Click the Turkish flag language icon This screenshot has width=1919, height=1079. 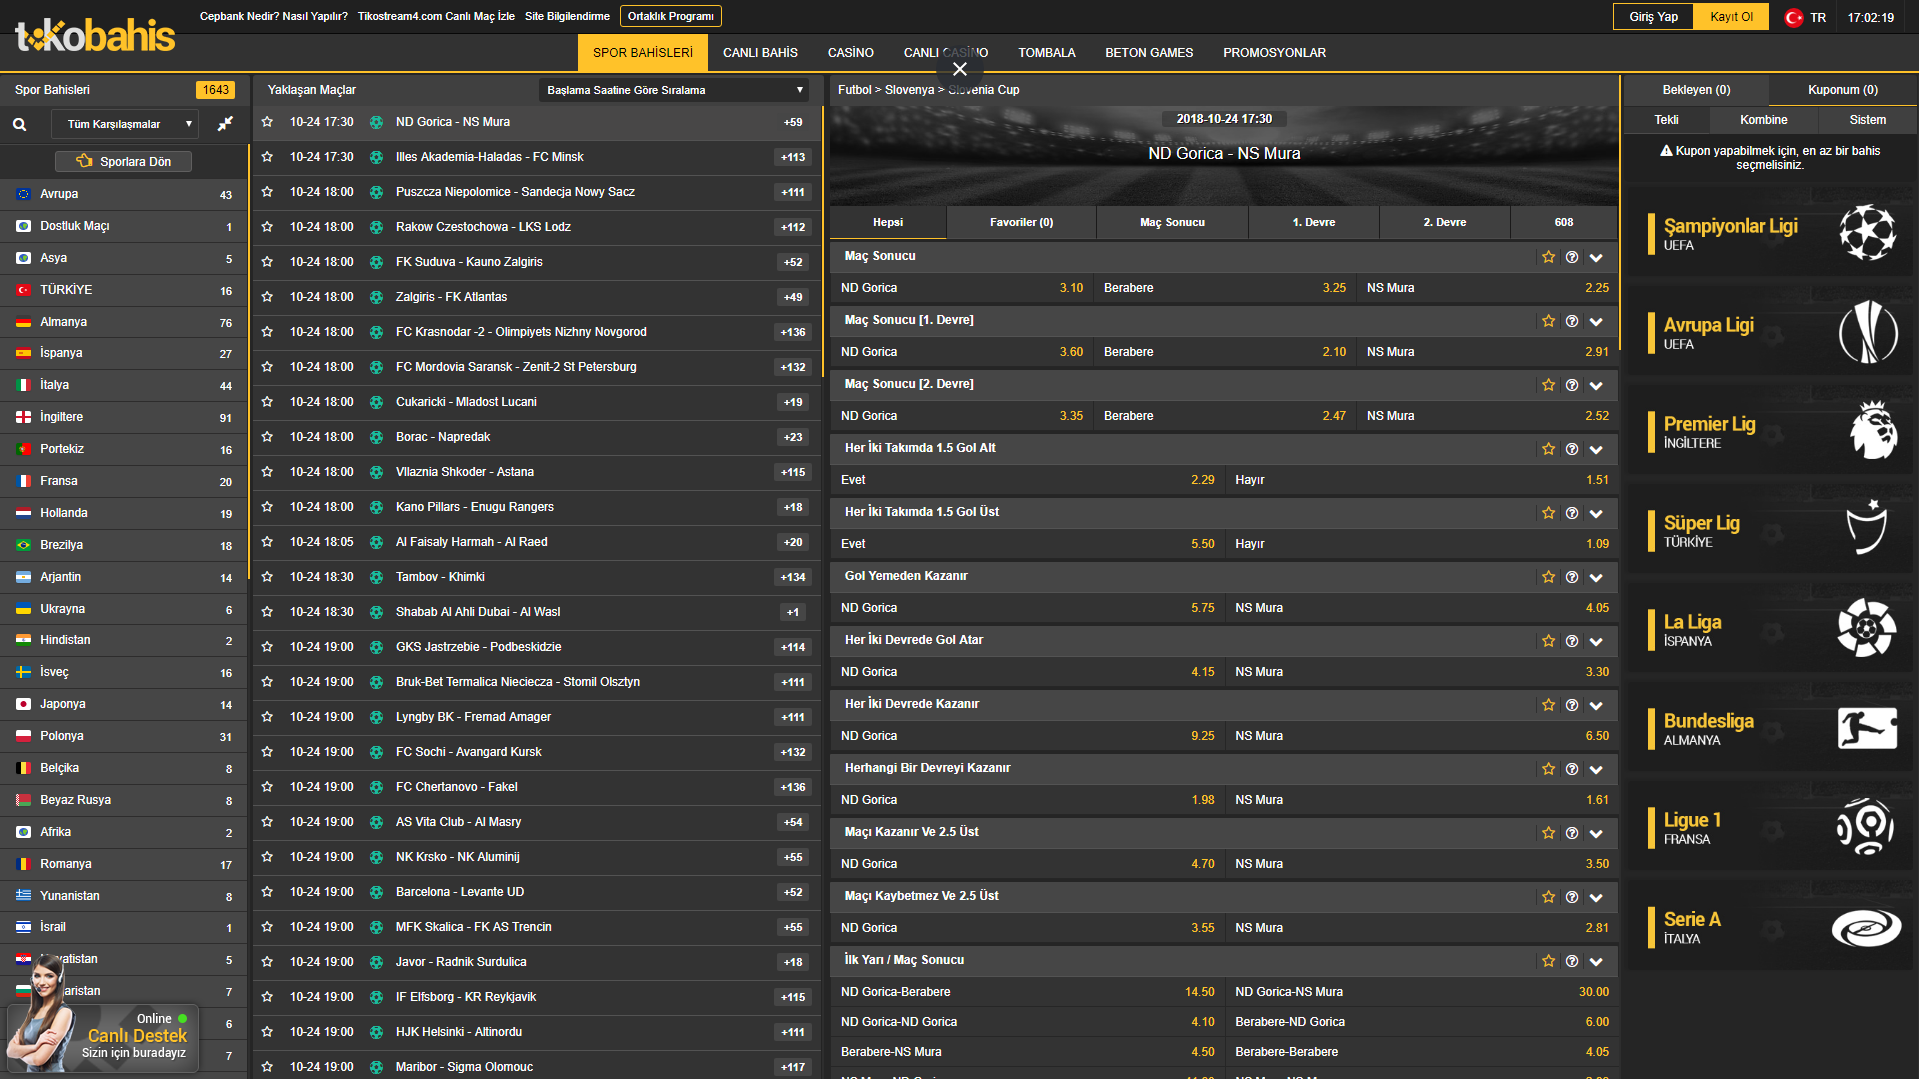click(1794, 17)
